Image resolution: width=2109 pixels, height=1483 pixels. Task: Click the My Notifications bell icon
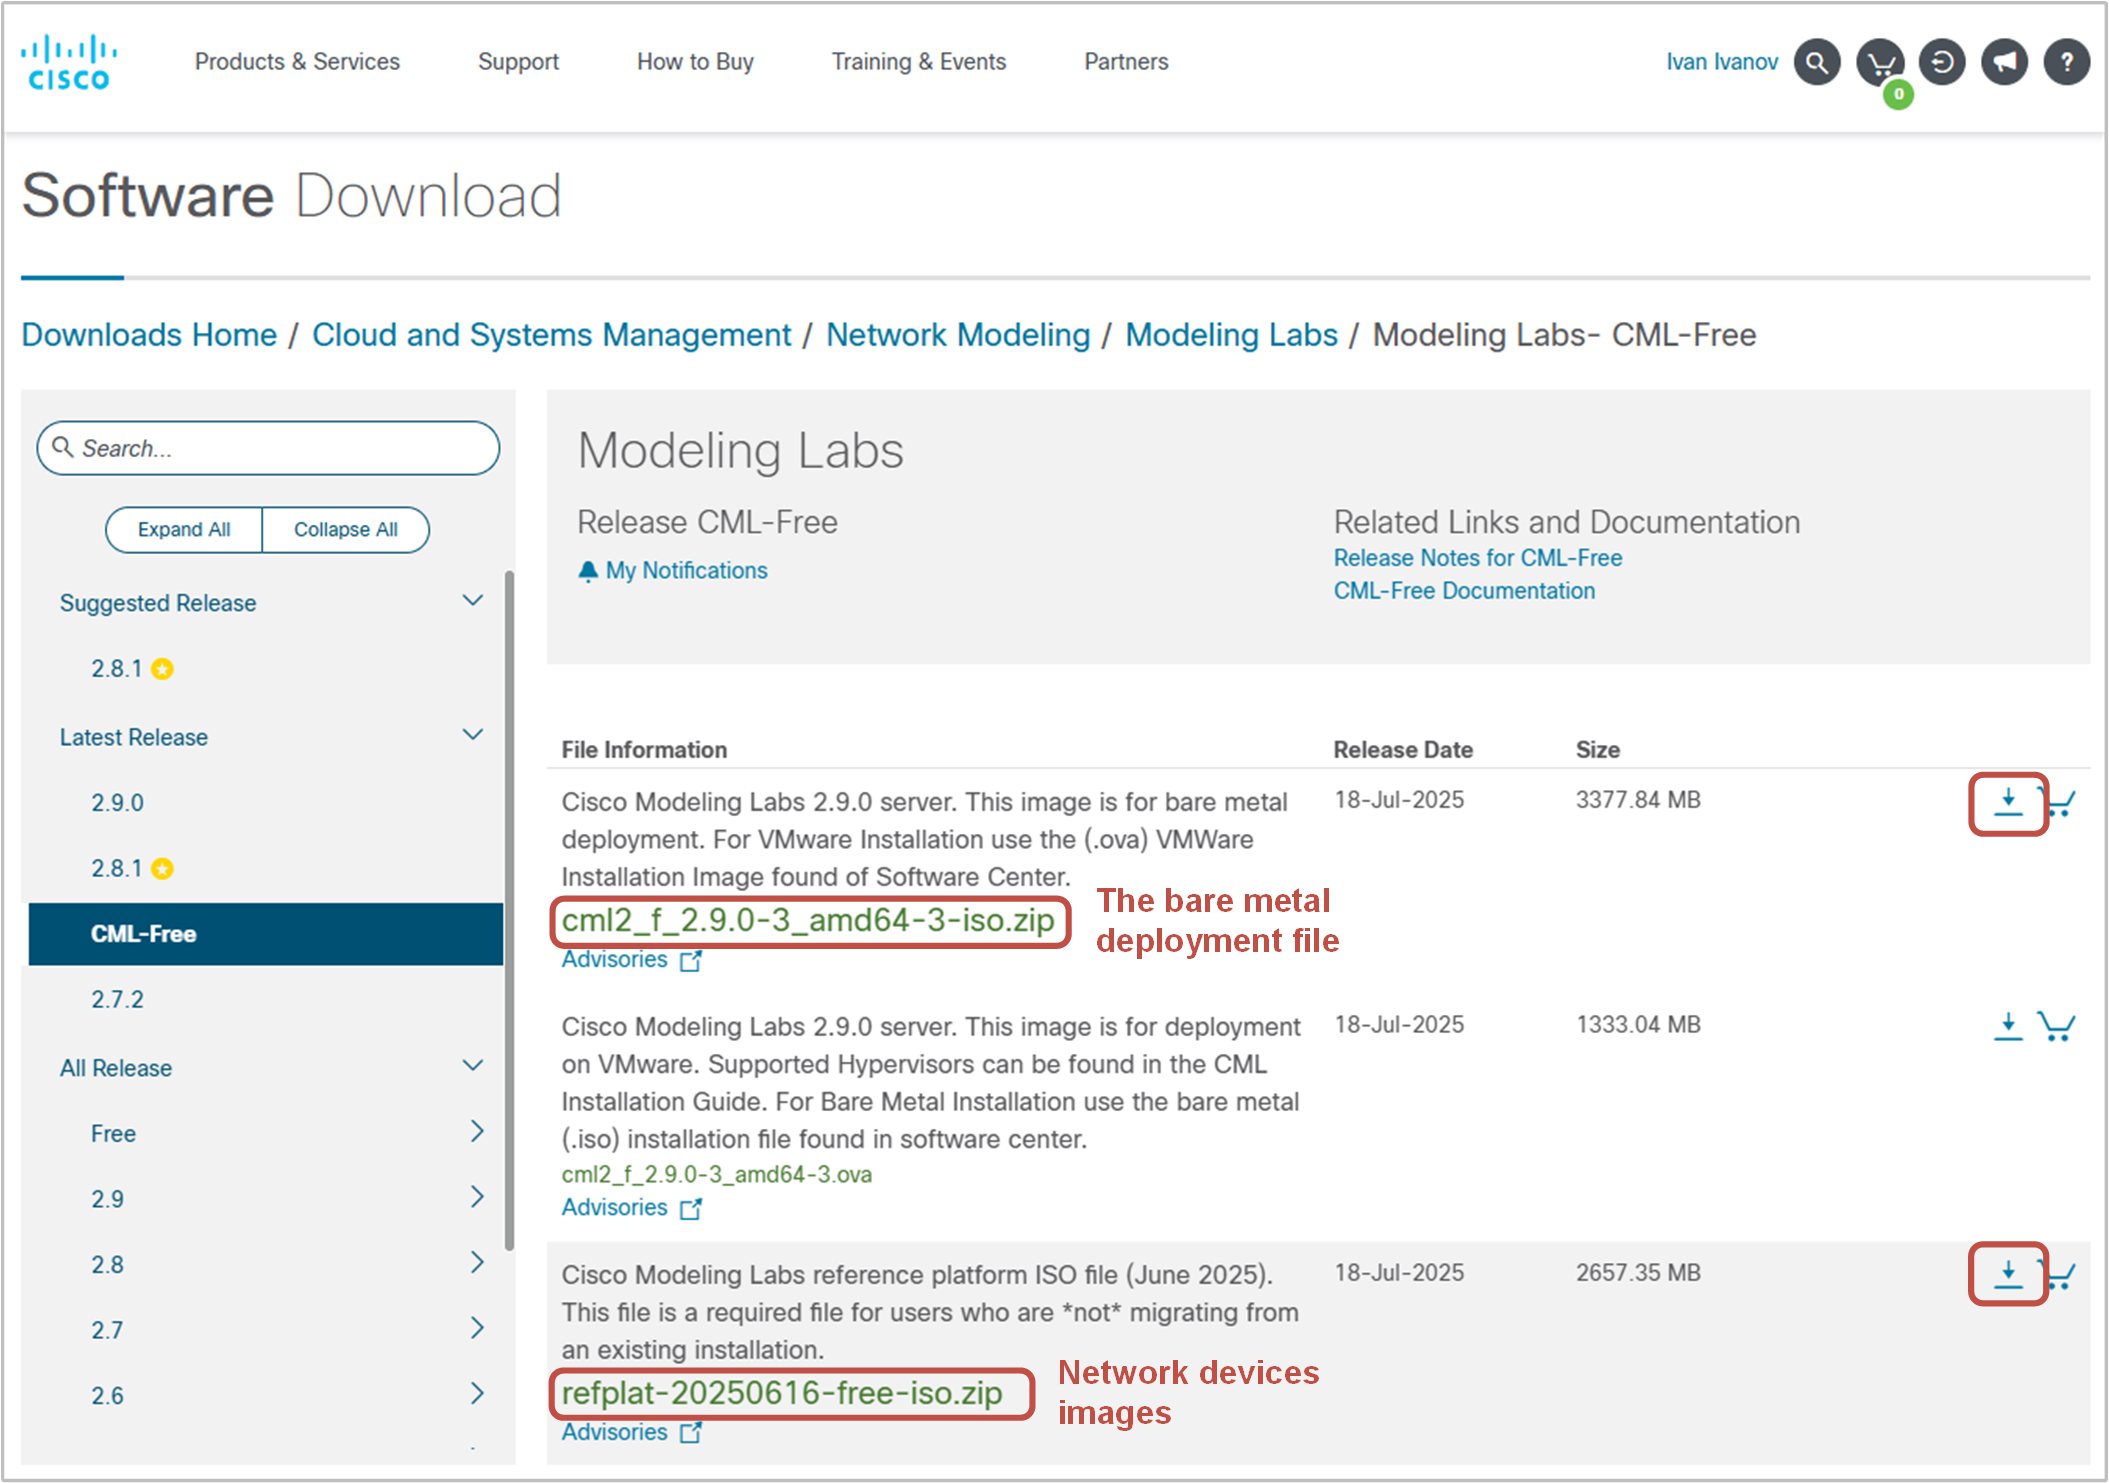(x=588, y=571)
